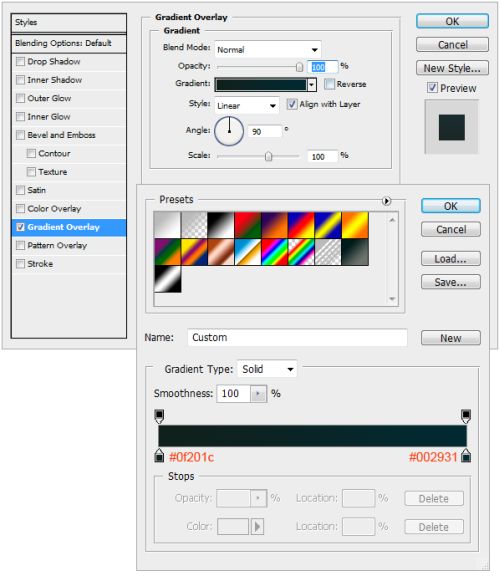Screen dimensions: 500x581
Task: Select the right color stop #002931
Action: click(466, 455)
